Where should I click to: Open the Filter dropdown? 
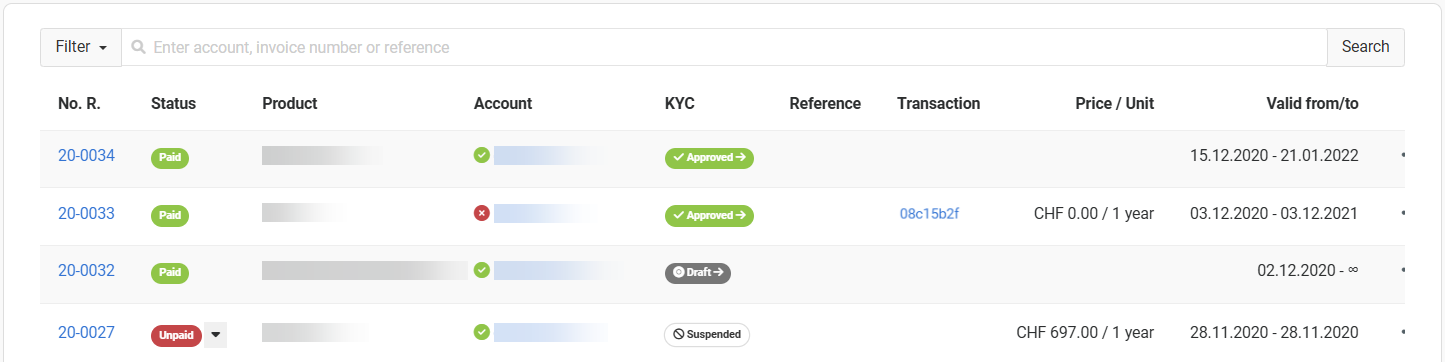81,47
